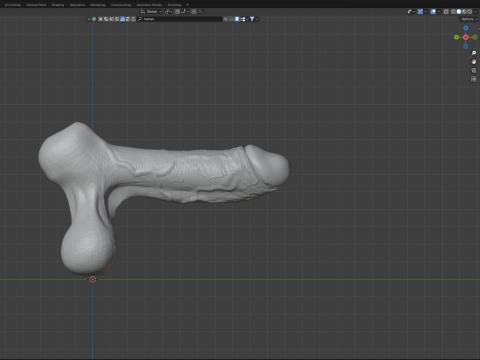
Task: Click the zoom magnifier viewport button
Action: (474, 53)
